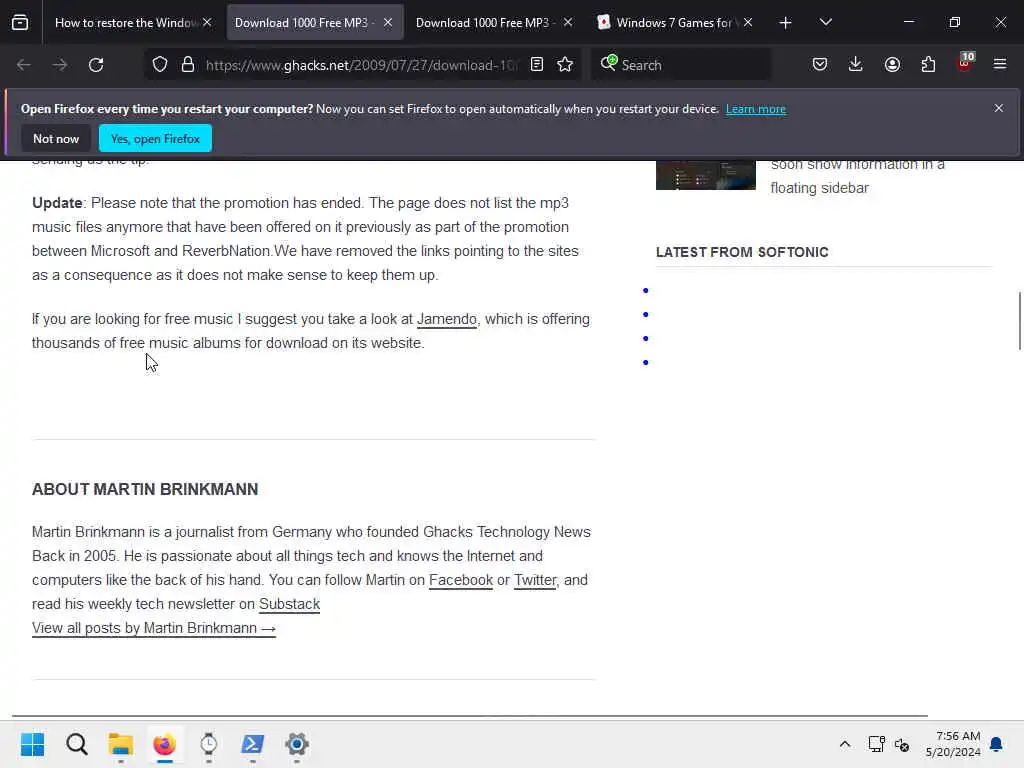Show hidden system tray icons
Viewport: 1024px width, 768px height.
(844, 744)
